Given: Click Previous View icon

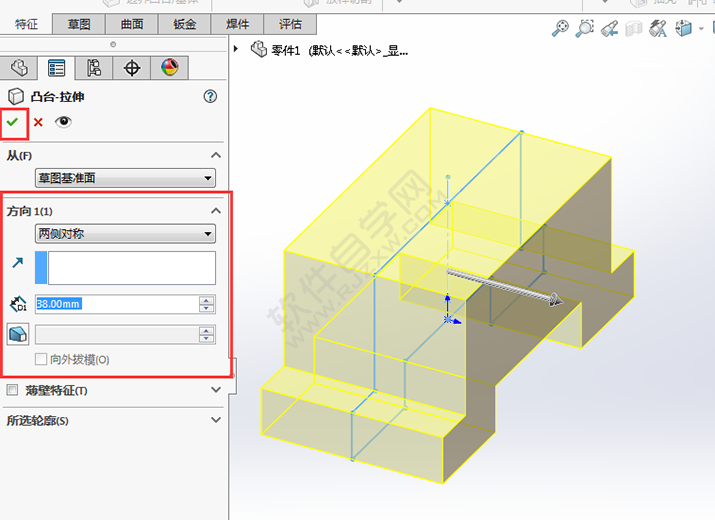Looking at the screenshot, I should pos(609,28).
